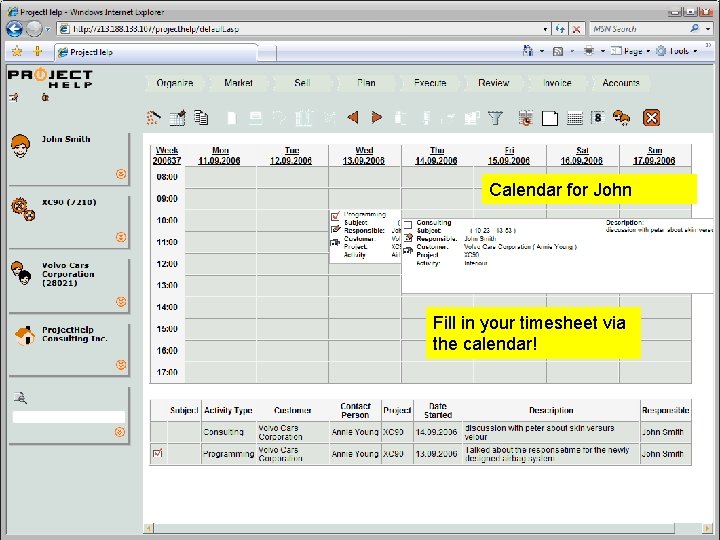Click the Programming cell in the activity table
The width and height of the screenshot is (720, 540).
tap(228, 454)
